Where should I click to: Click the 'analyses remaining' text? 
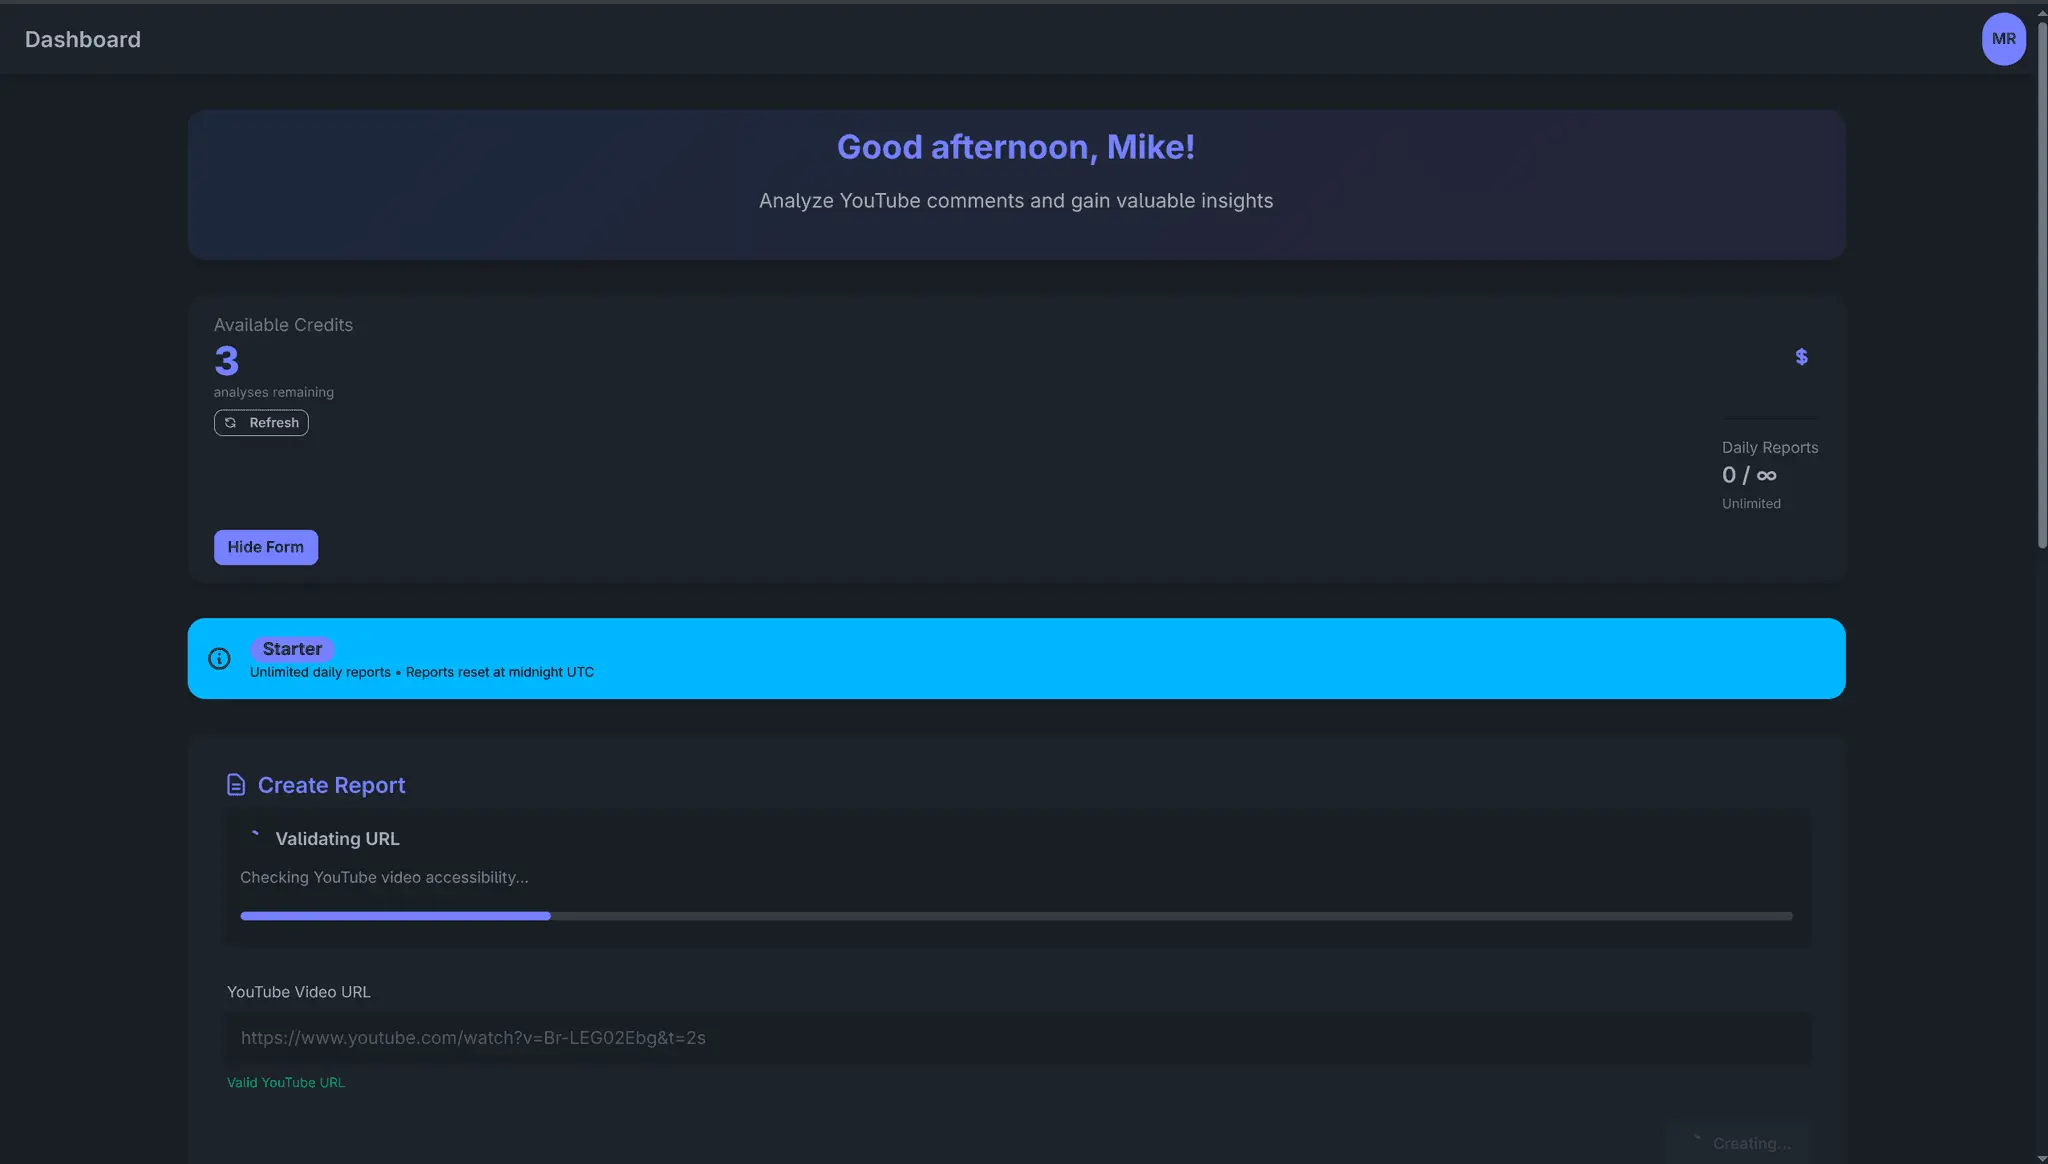point(274,392)
